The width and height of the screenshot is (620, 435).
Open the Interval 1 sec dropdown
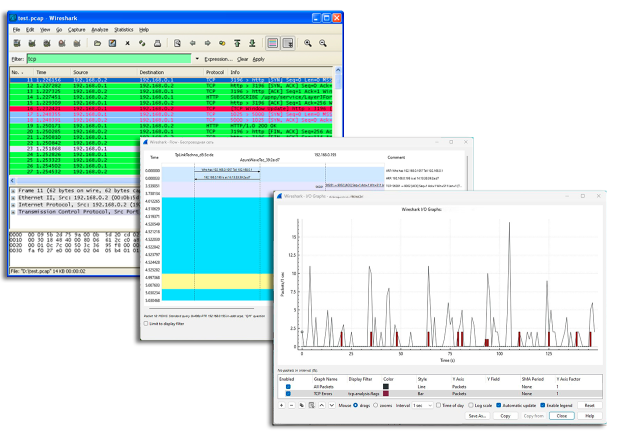(x=423, y=405)
